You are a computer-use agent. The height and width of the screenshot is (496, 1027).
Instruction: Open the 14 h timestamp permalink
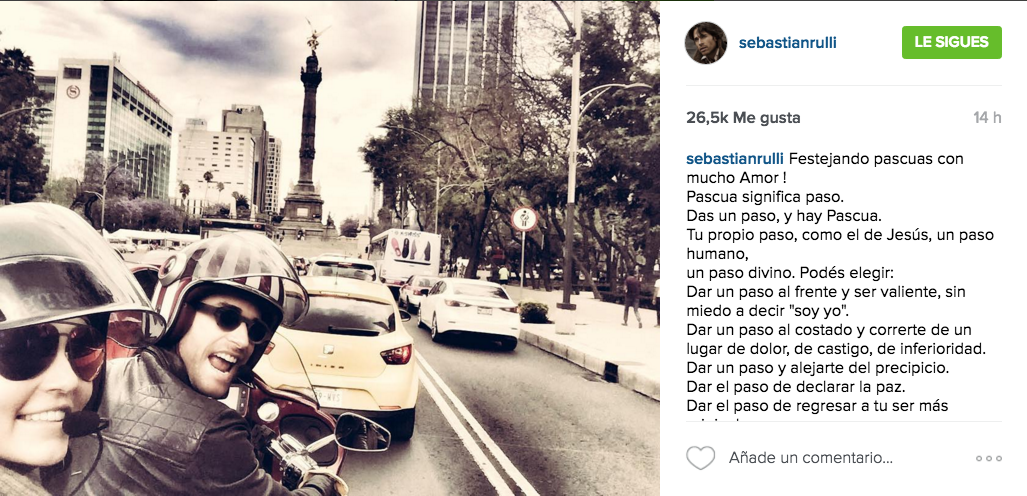tap(987, 118)
